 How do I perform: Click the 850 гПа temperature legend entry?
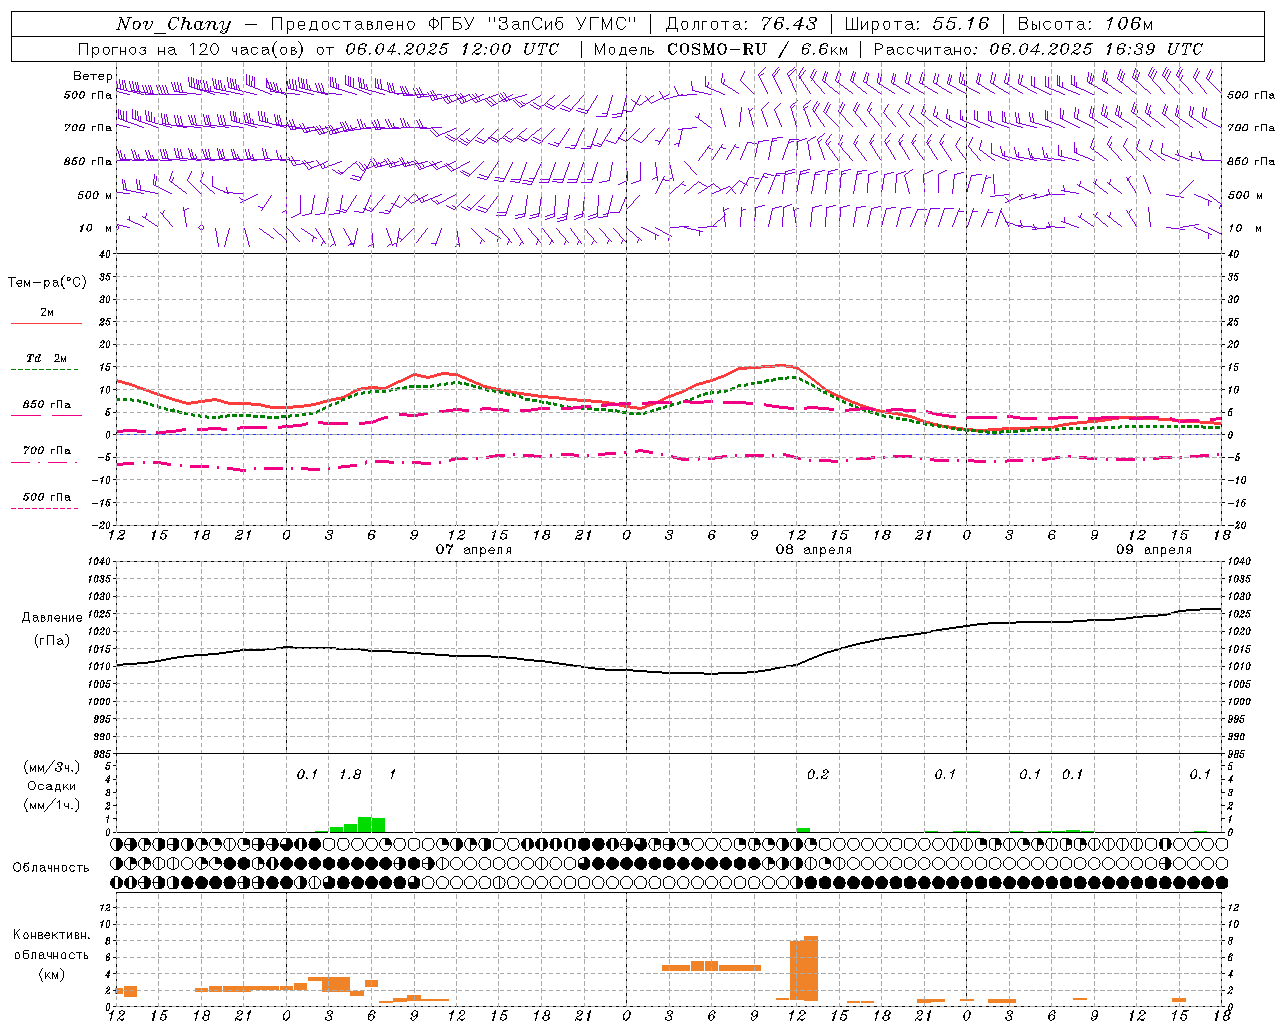[46, 409]
